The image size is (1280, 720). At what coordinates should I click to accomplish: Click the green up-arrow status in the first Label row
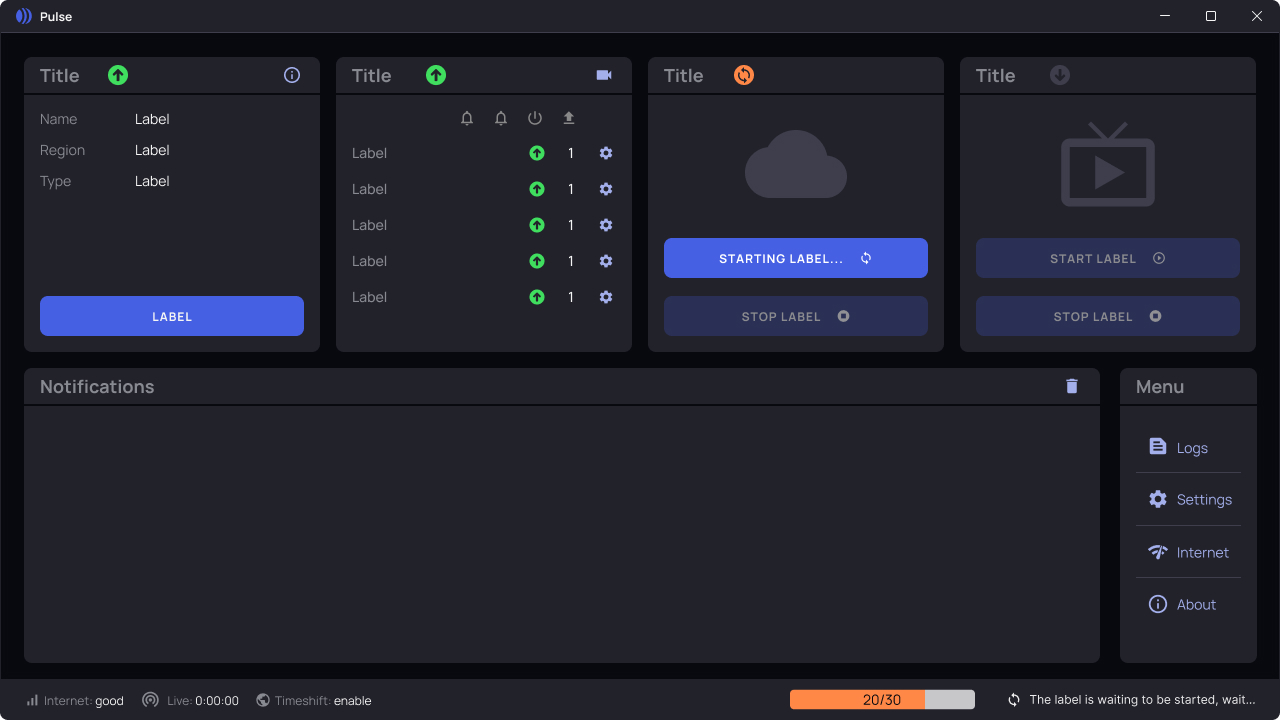(x=537, y=153)
